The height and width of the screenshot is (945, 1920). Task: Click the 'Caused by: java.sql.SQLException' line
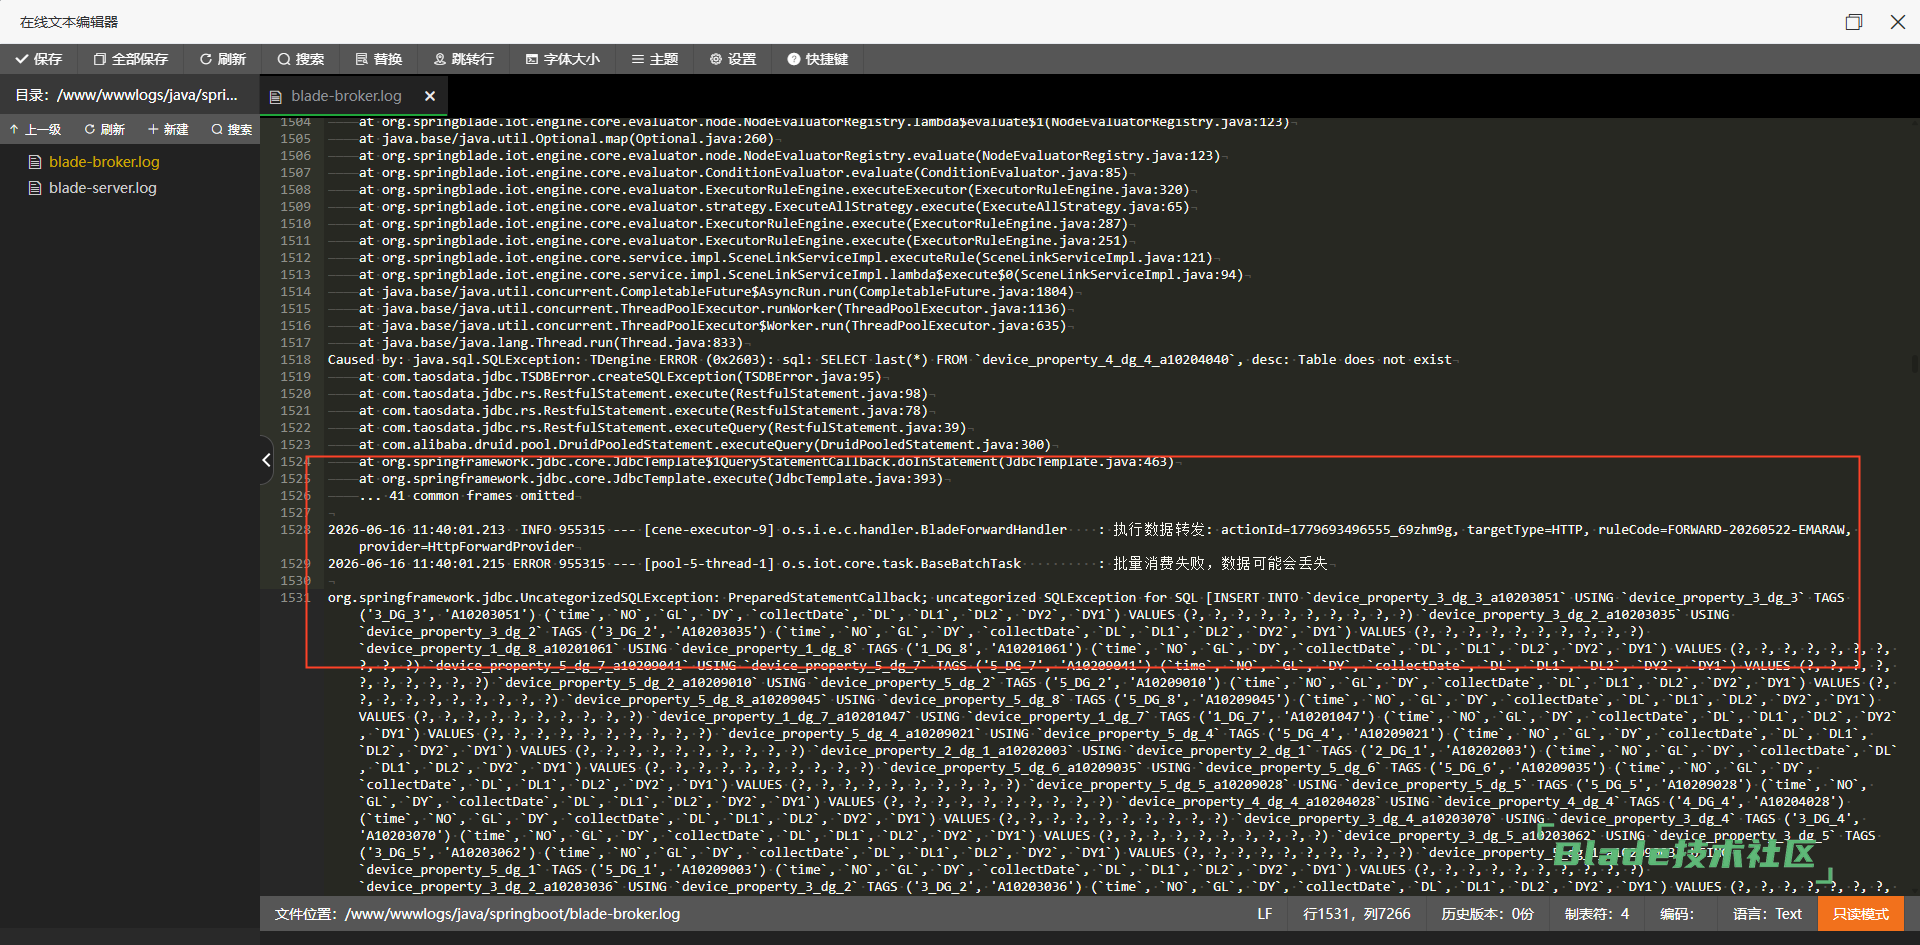[890, 360]
